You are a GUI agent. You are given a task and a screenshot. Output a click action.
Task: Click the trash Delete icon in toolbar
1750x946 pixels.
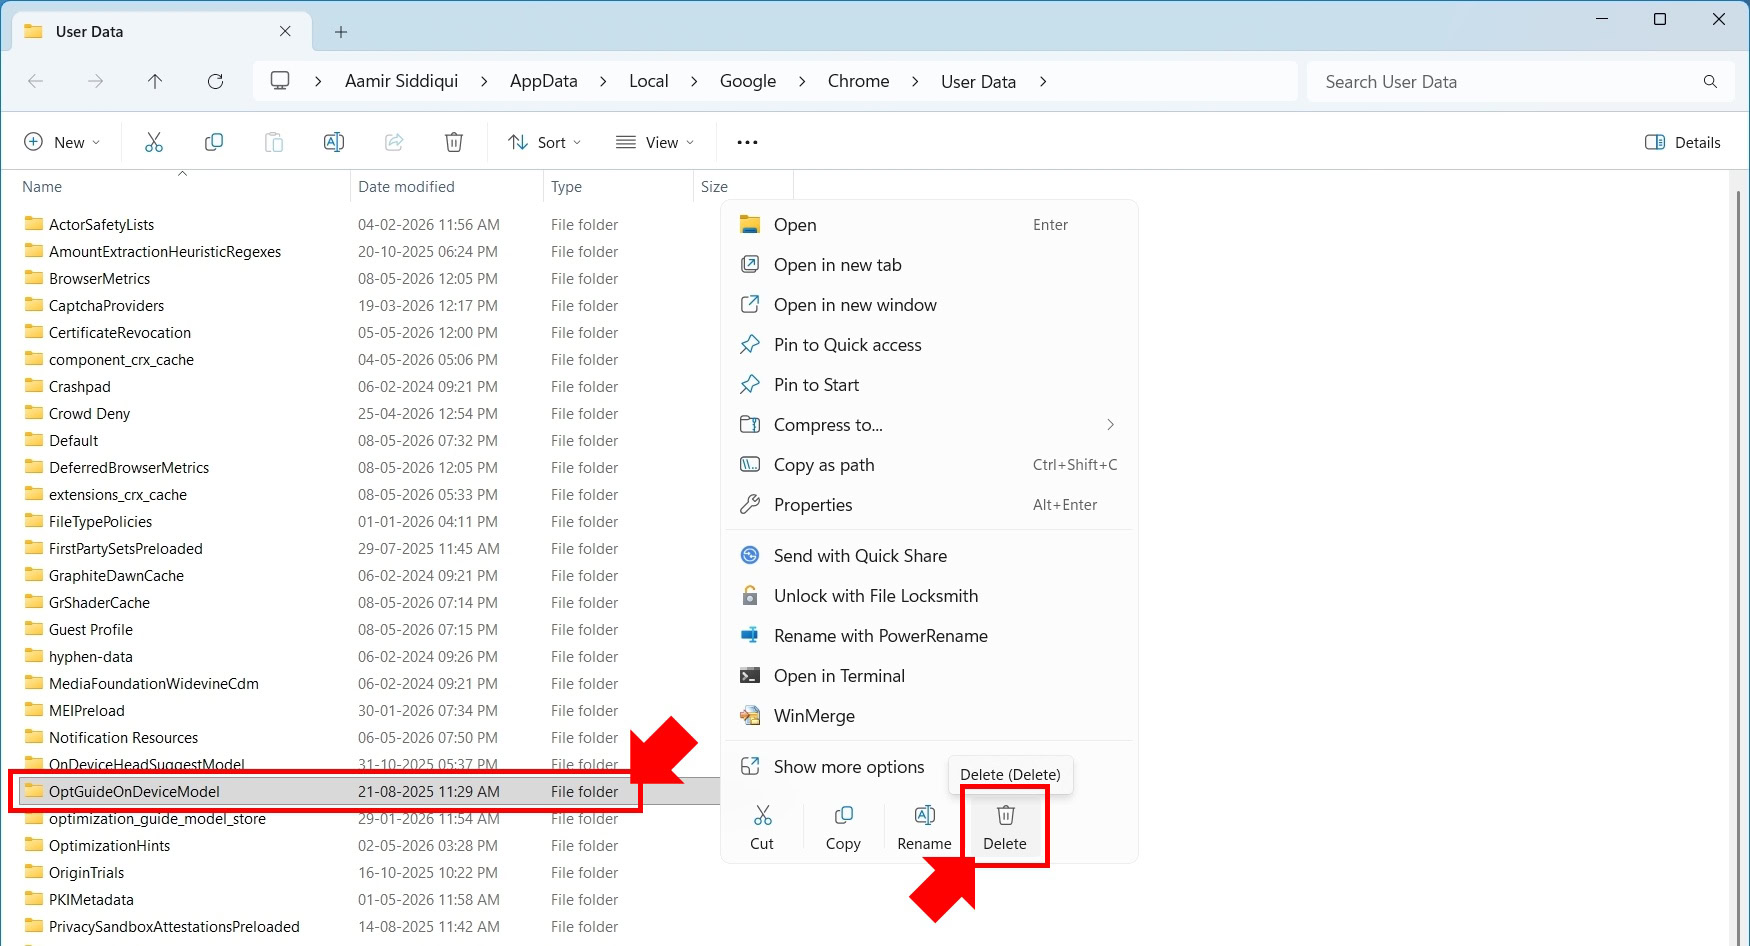pyautogui.click(x=454, y=142)
